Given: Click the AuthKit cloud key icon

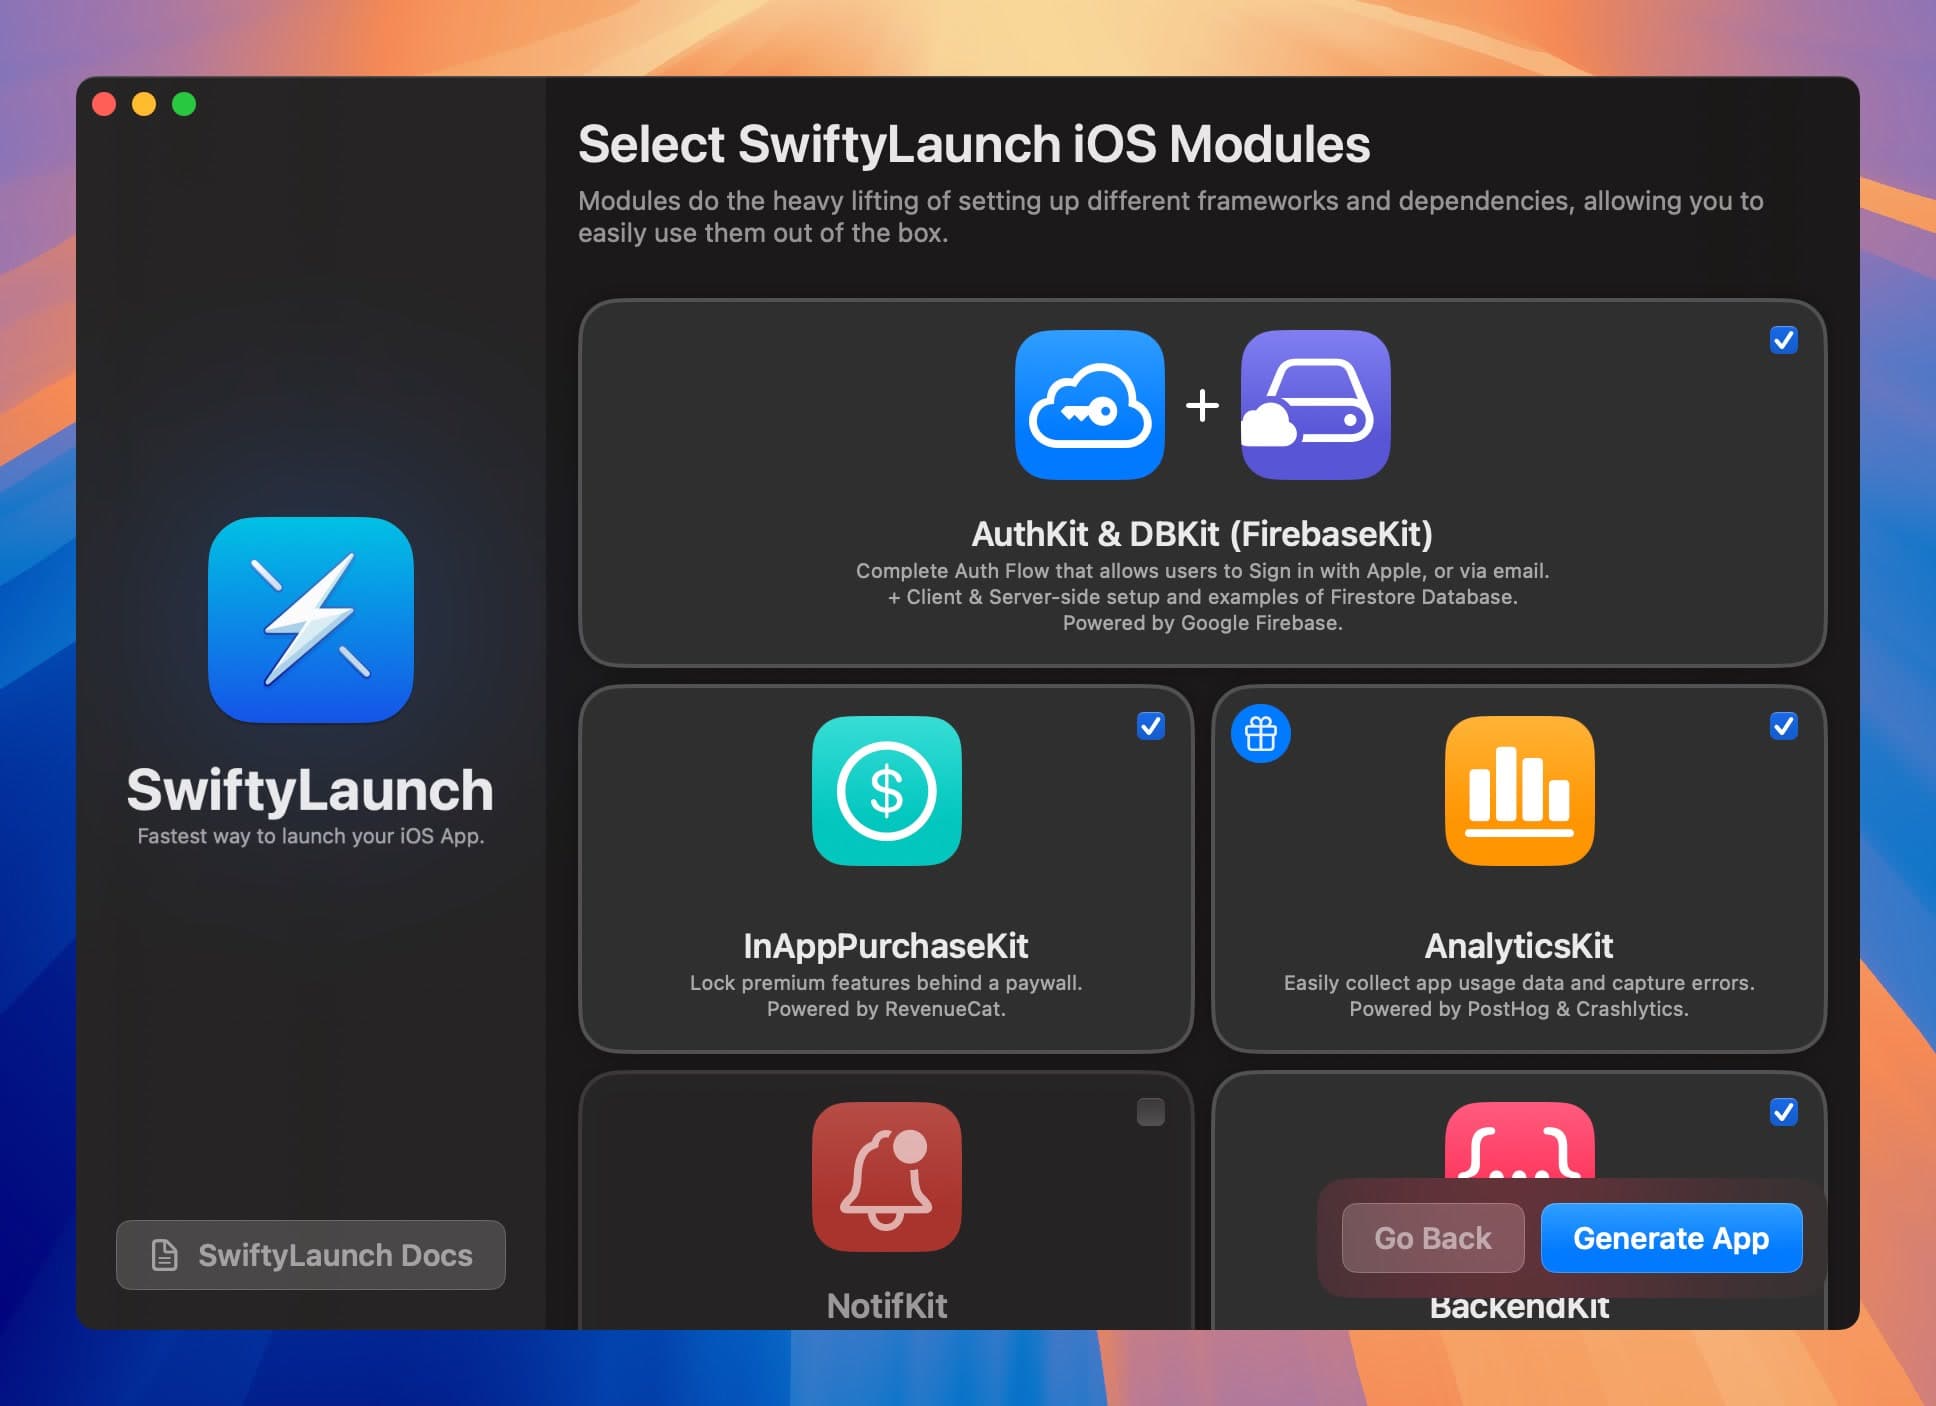Looking at the screenshot, I should coord(1090,405).
